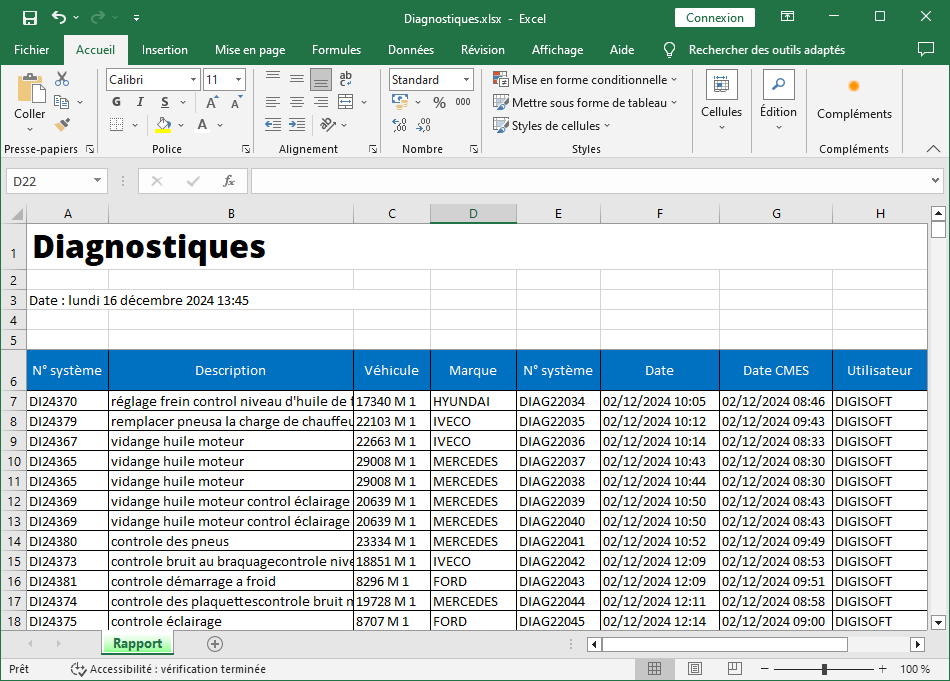Viewport: 950px width, 681px height.
Task: Open the Calibri font name dropdown
Action: (x=193, y=79)
